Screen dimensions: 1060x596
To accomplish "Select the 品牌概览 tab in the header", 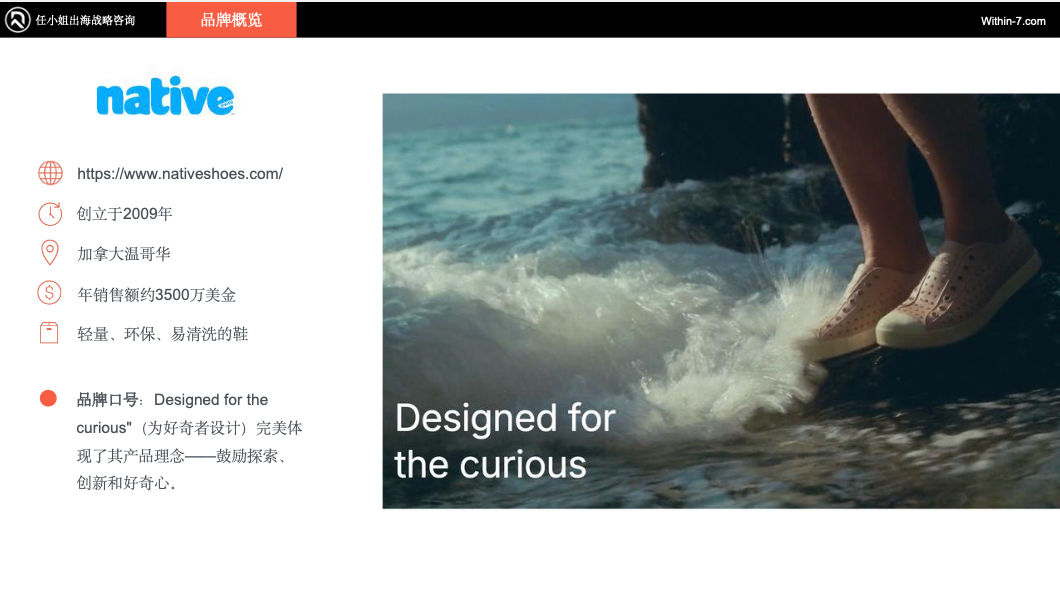I will (x=231, y=20).
